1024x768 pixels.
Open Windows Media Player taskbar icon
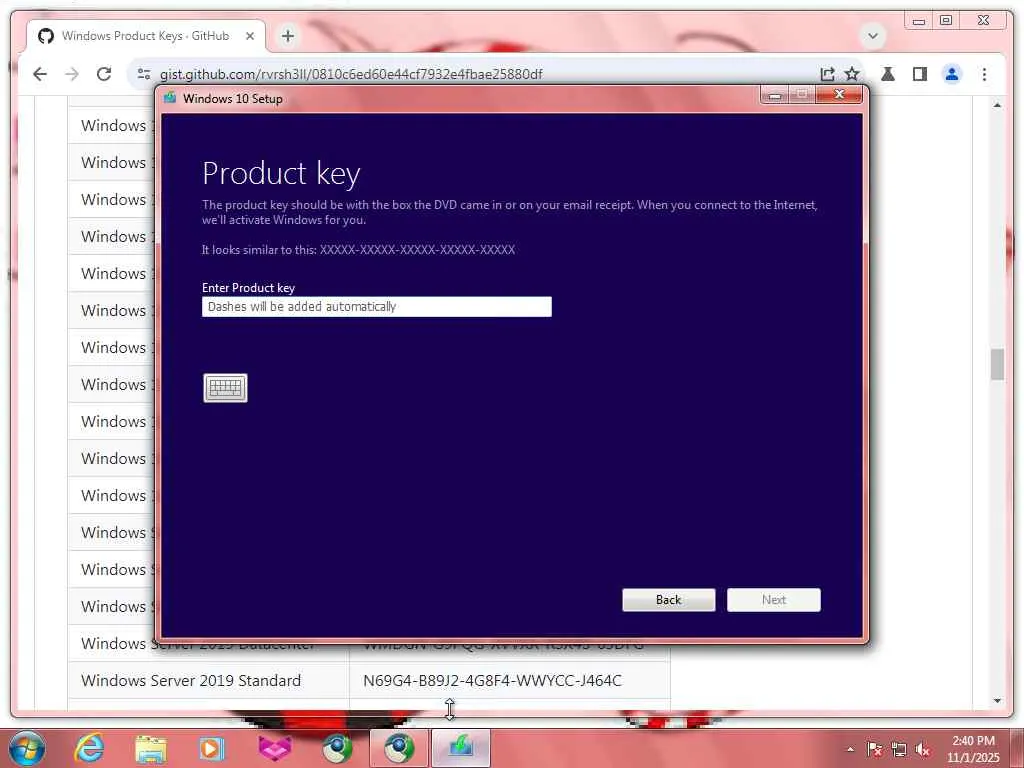(212, 748)
